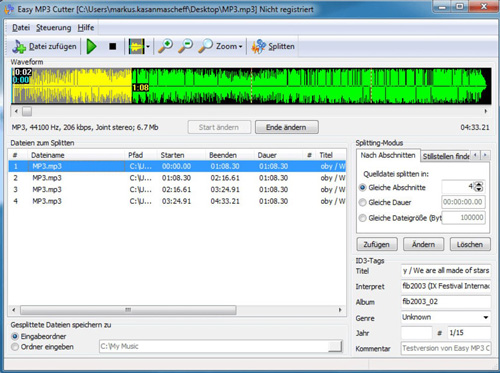The width and height of the screenshot is (500, 373).
Task: Click the C:\My Music folder path field
Action: click(213, 347)
